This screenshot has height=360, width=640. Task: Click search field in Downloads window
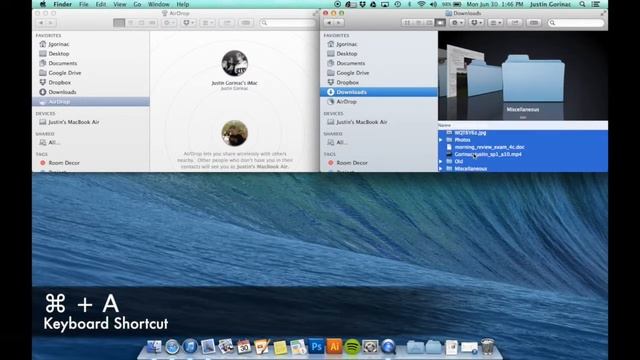(x=576, y=23)
